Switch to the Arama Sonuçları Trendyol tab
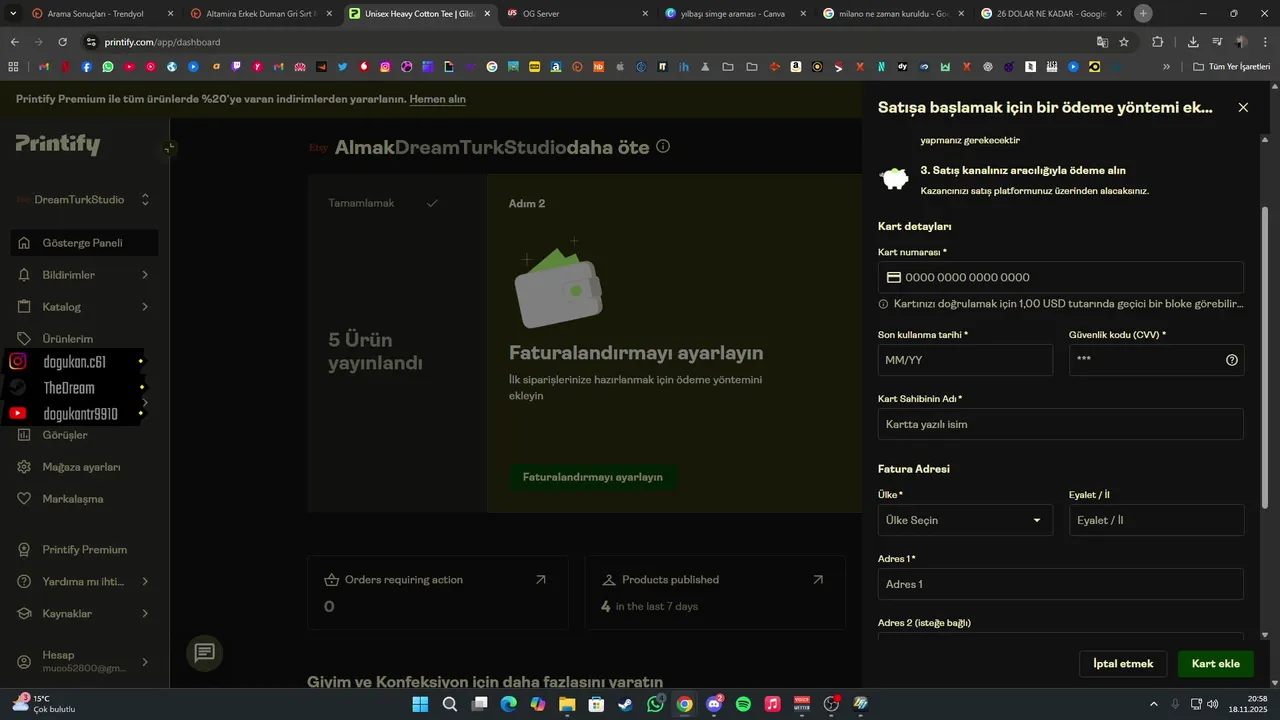The image size is (1280, 720). click(104, 14)
